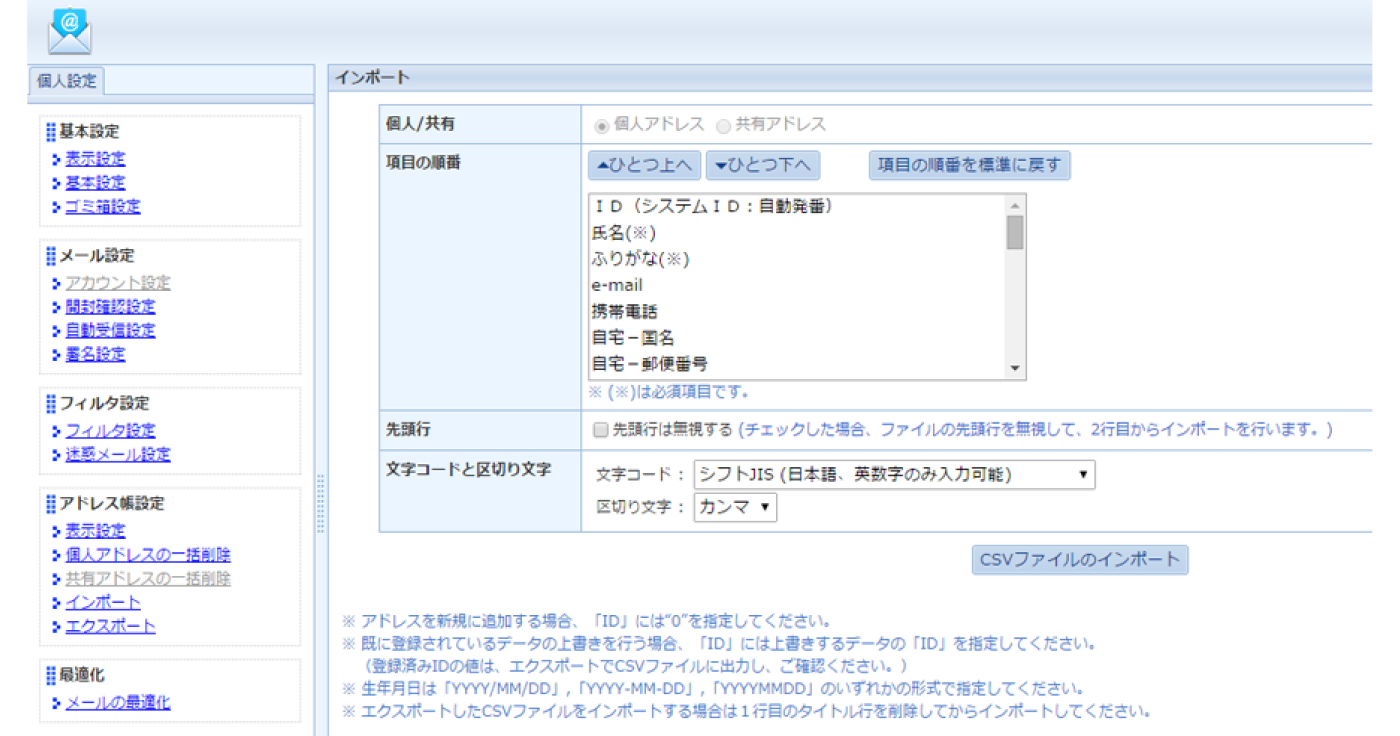Select 自宅－郵便番号 in the item list
Viewport: 1400px width, 736px height.
pos(796,364)
